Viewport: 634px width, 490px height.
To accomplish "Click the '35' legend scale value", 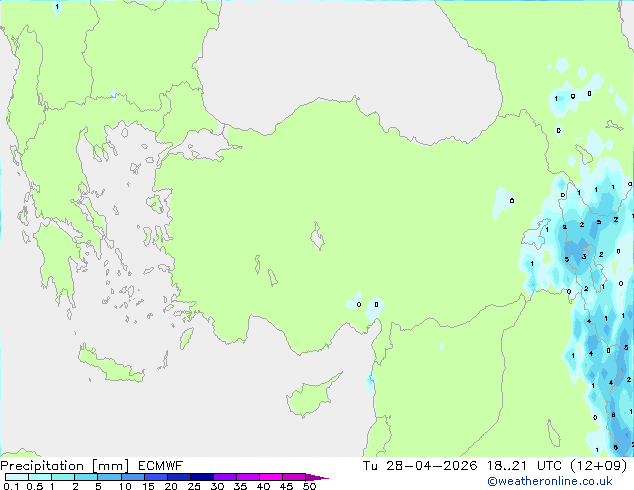I will pos(240,486).
